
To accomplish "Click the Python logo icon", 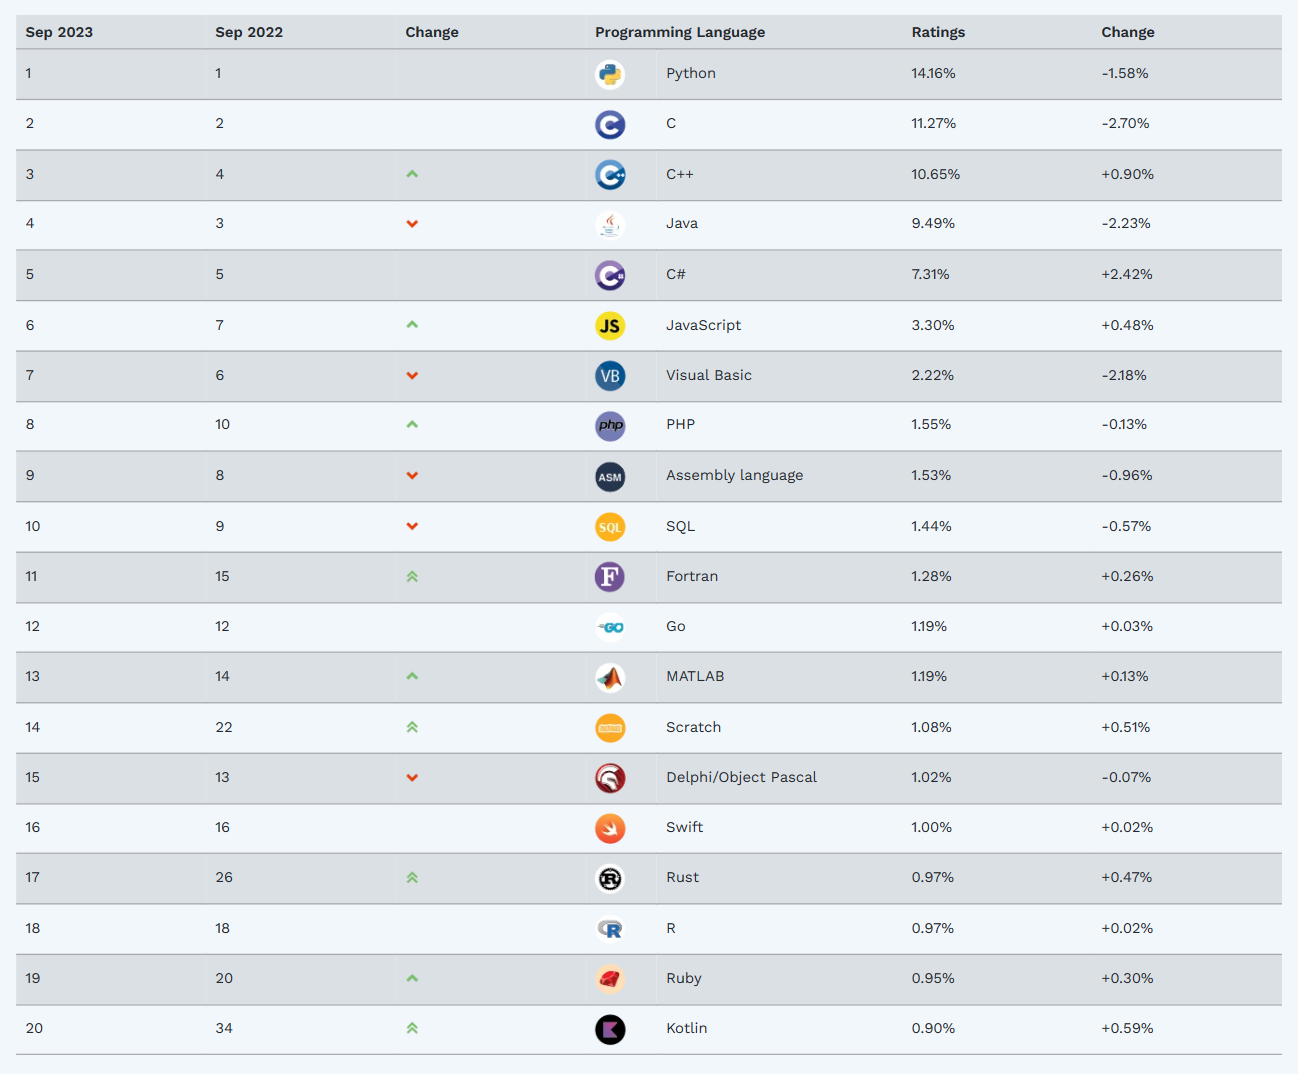I will (x=610, y=74).
